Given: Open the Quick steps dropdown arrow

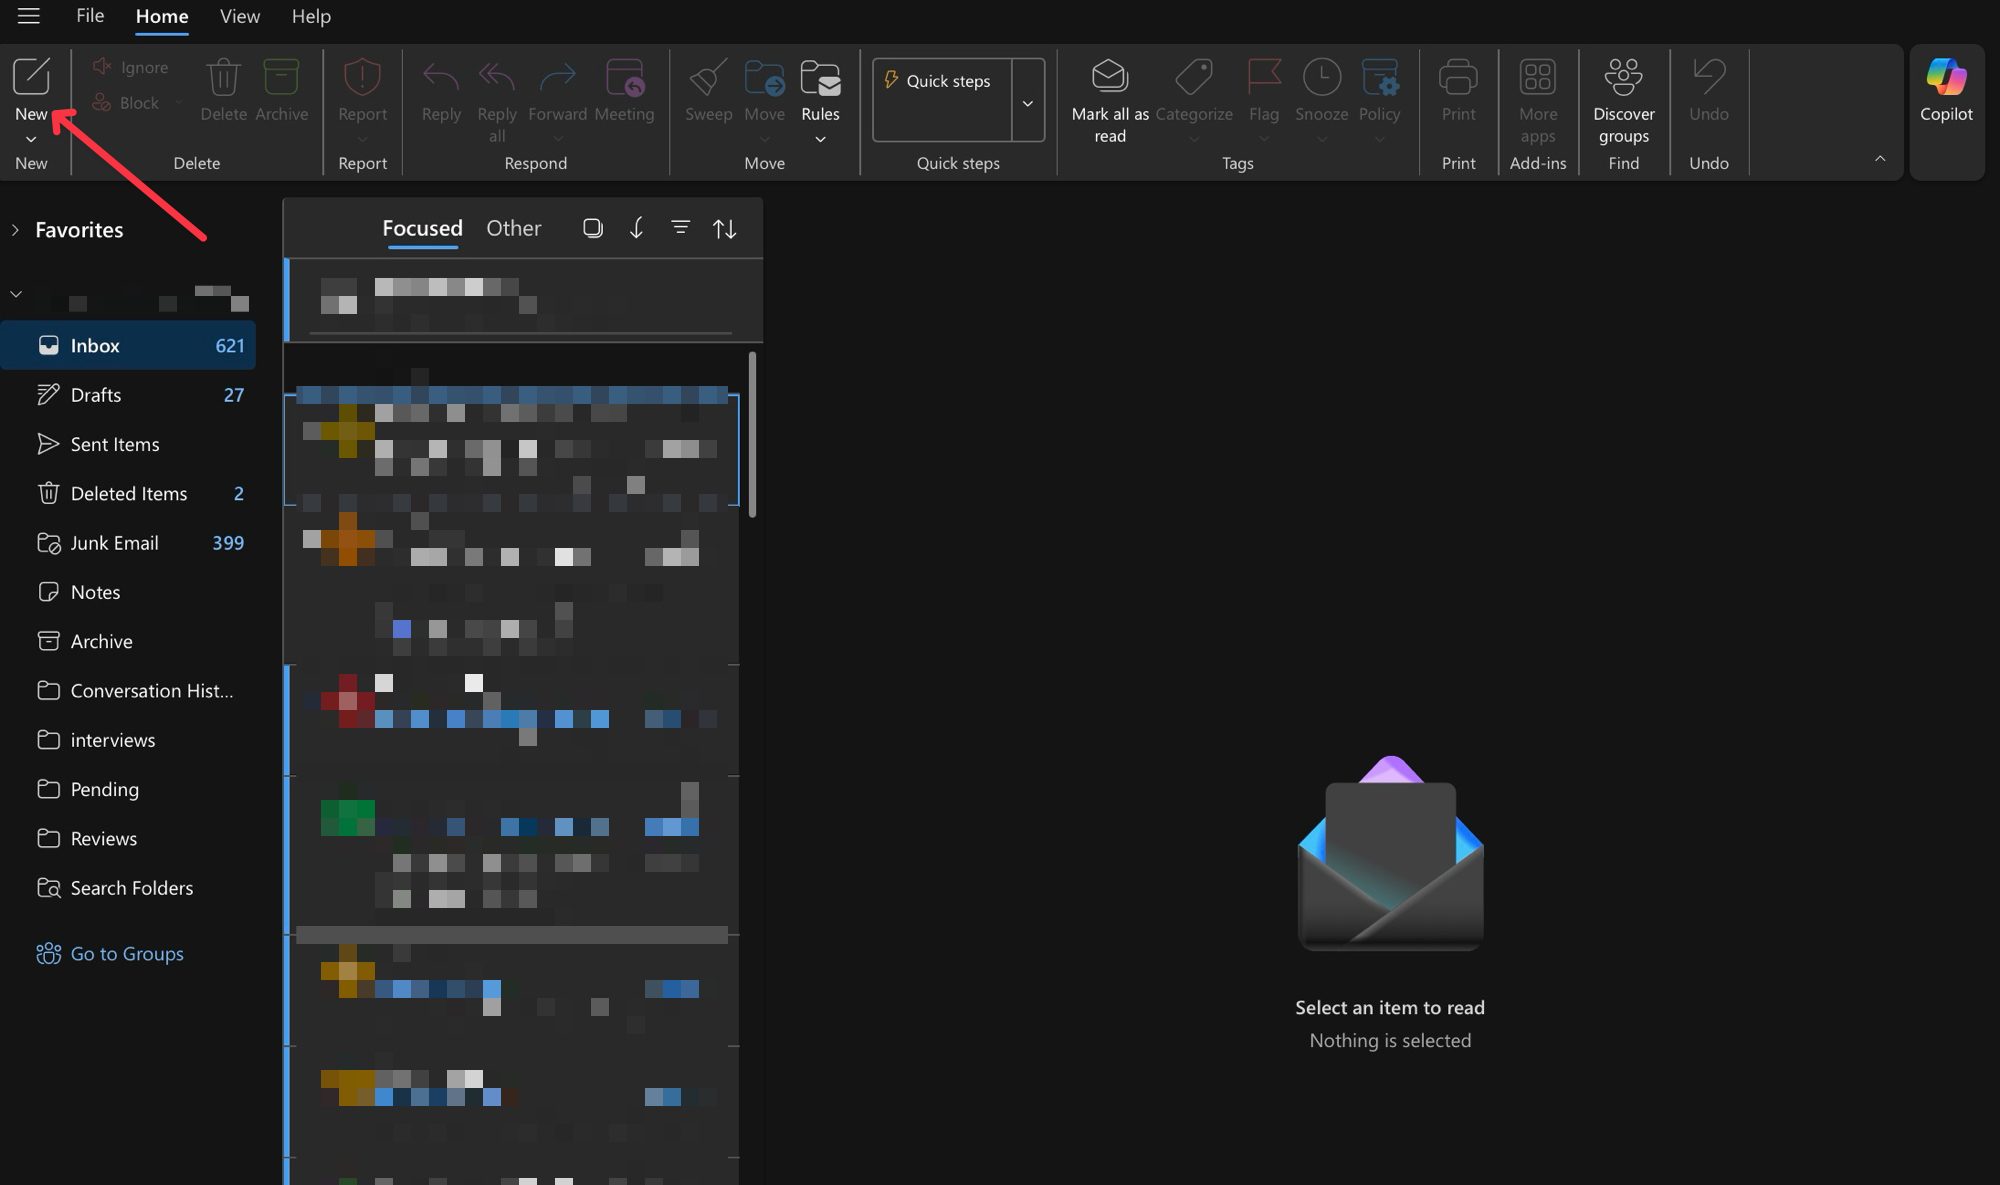Looking at the screenshot, I should (x=1027, y=103).
